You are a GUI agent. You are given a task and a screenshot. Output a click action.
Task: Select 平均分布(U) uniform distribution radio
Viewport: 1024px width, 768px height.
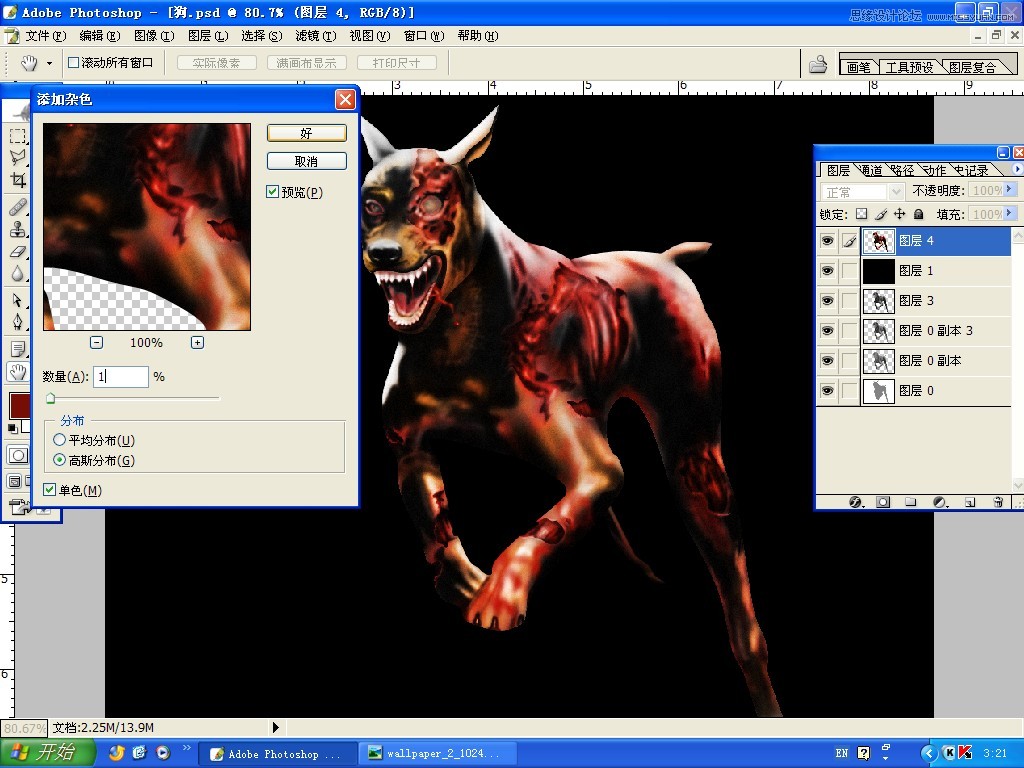[59, 440]
